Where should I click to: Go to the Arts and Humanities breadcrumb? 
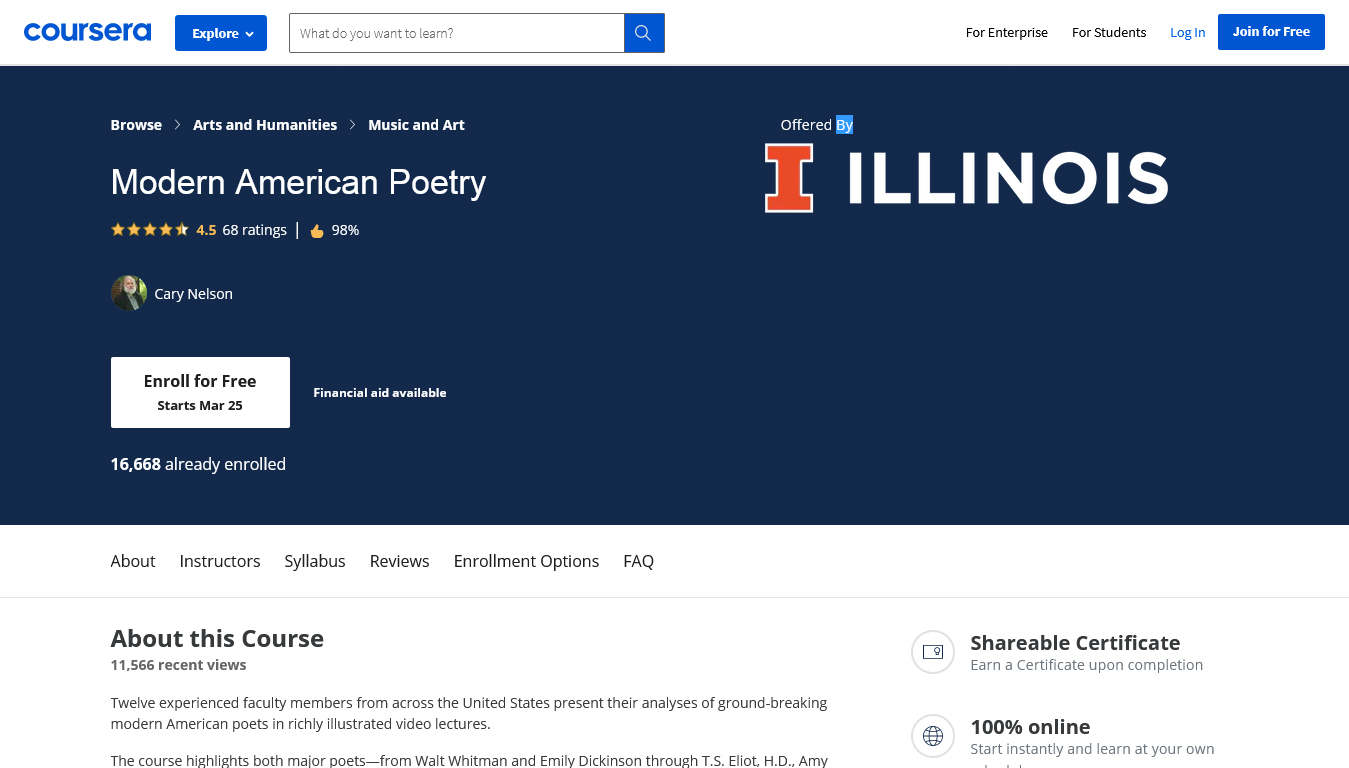click(x=265, y=125)
